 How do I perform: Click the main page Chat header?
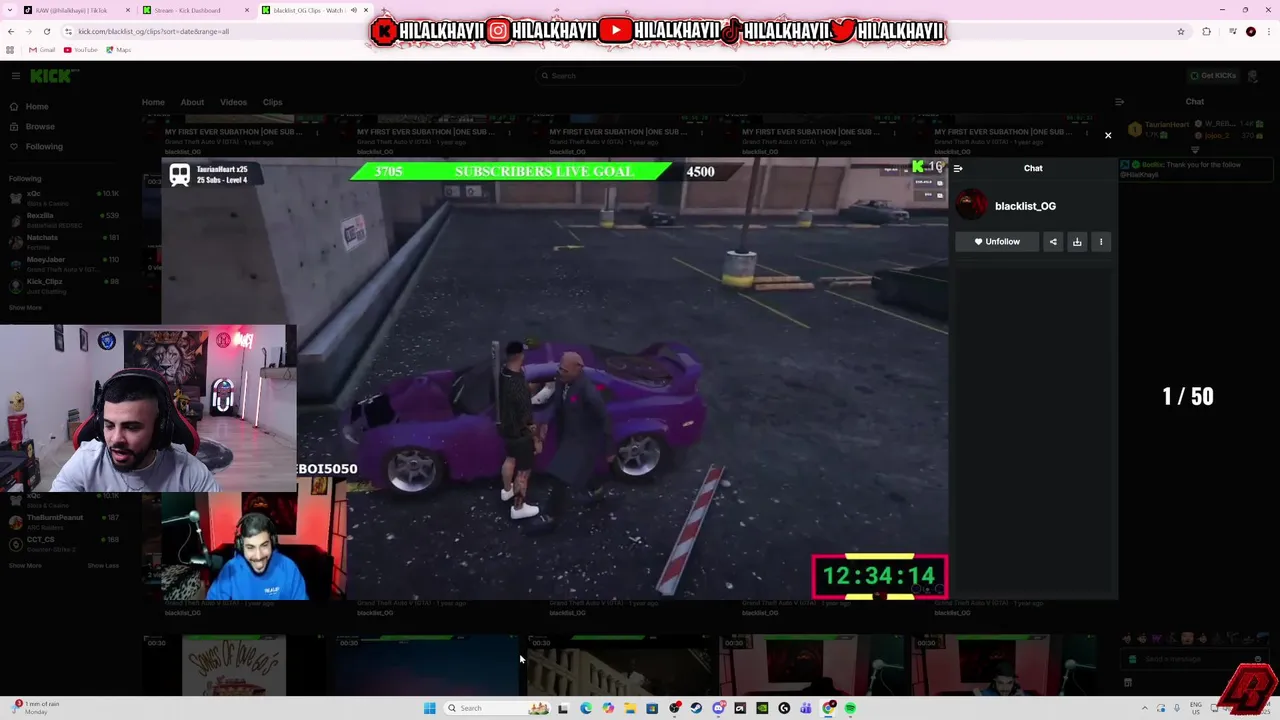click(x=1195, y=101)
